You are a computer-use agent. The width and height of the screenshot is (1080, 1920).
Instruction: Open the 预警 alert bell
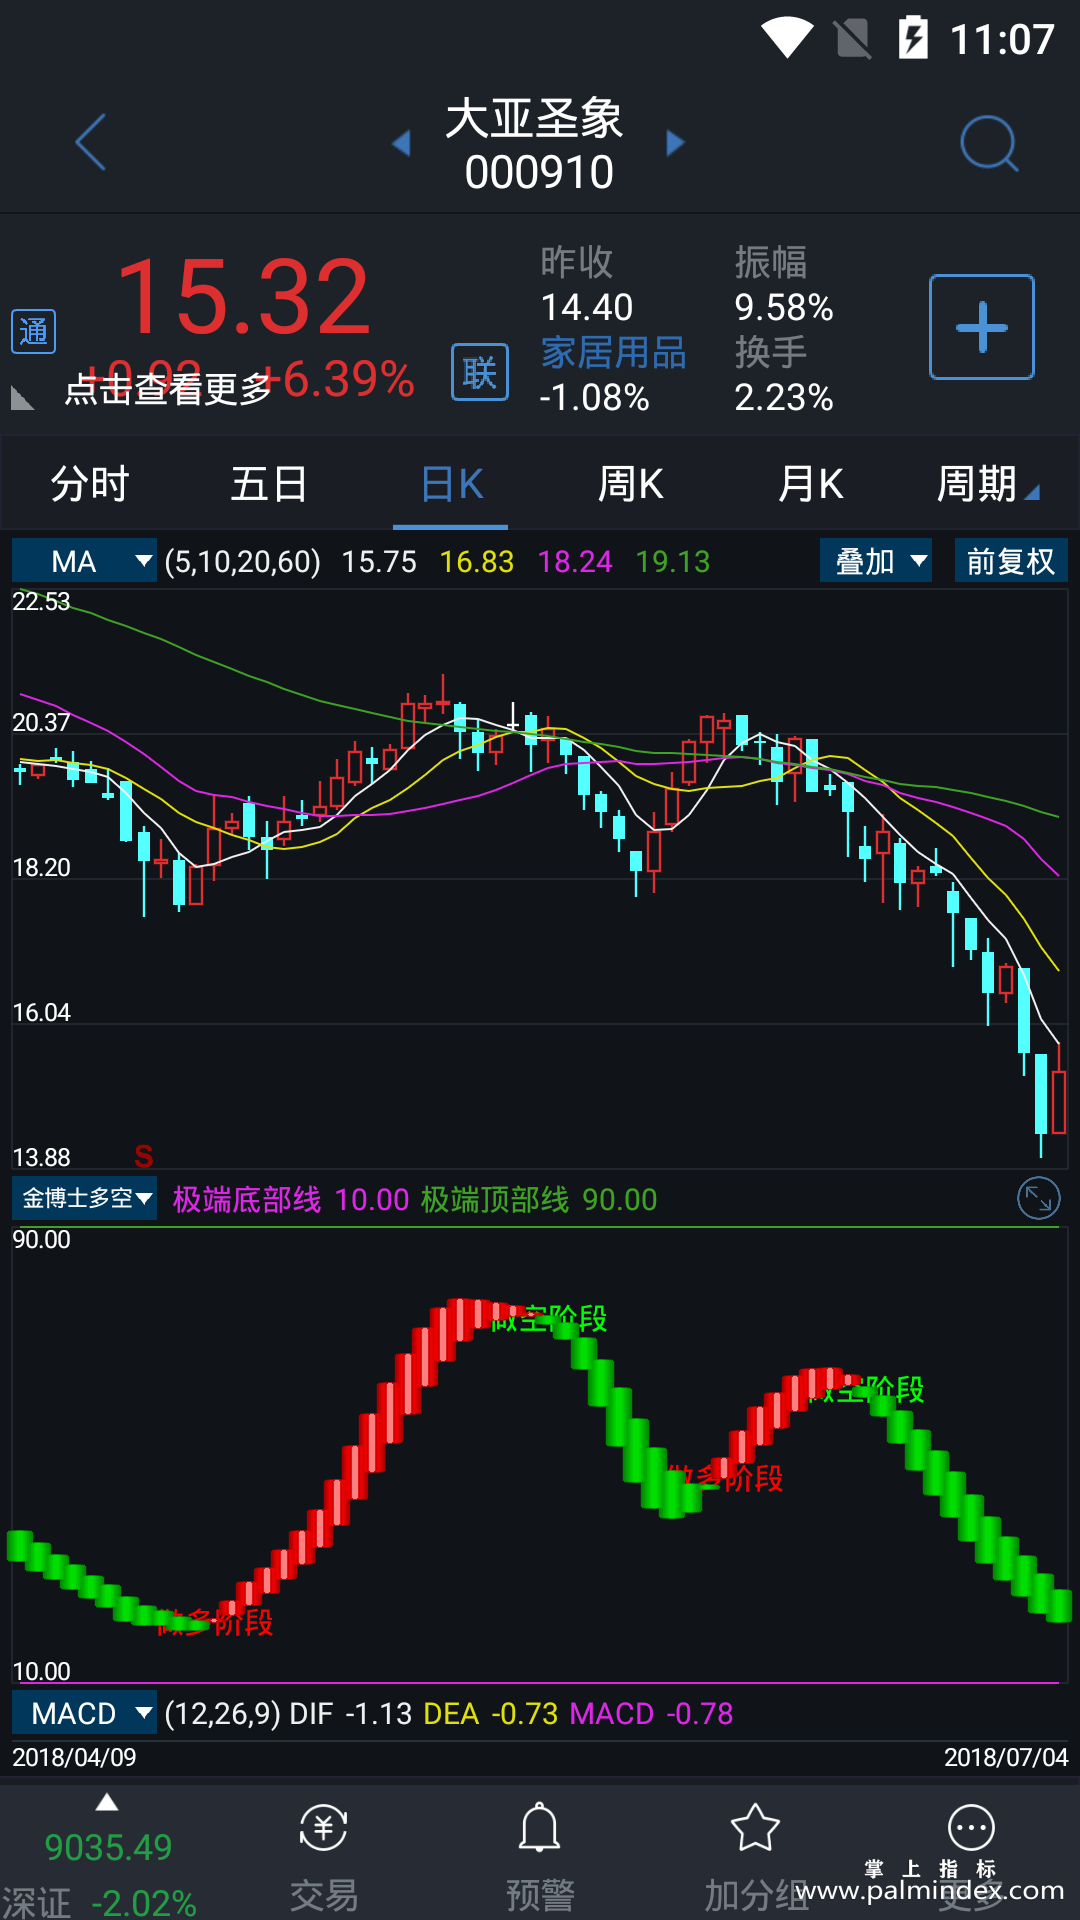[x=539, y=1829]
